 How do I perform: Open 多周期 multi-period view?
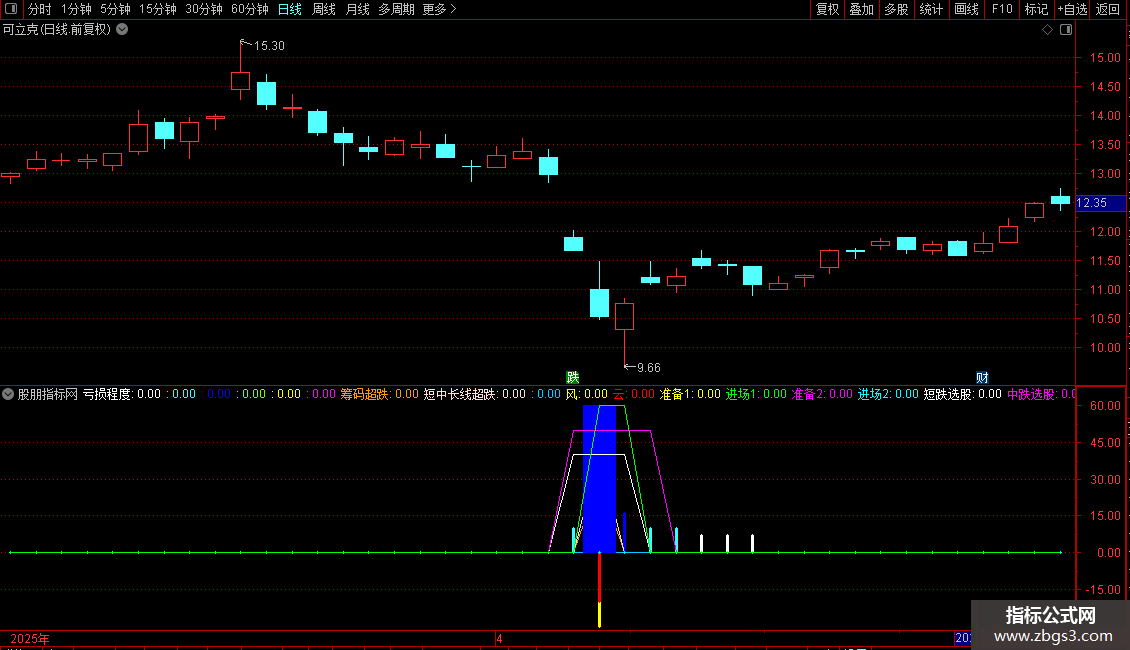pyautogui.click(x=396, y=9)
